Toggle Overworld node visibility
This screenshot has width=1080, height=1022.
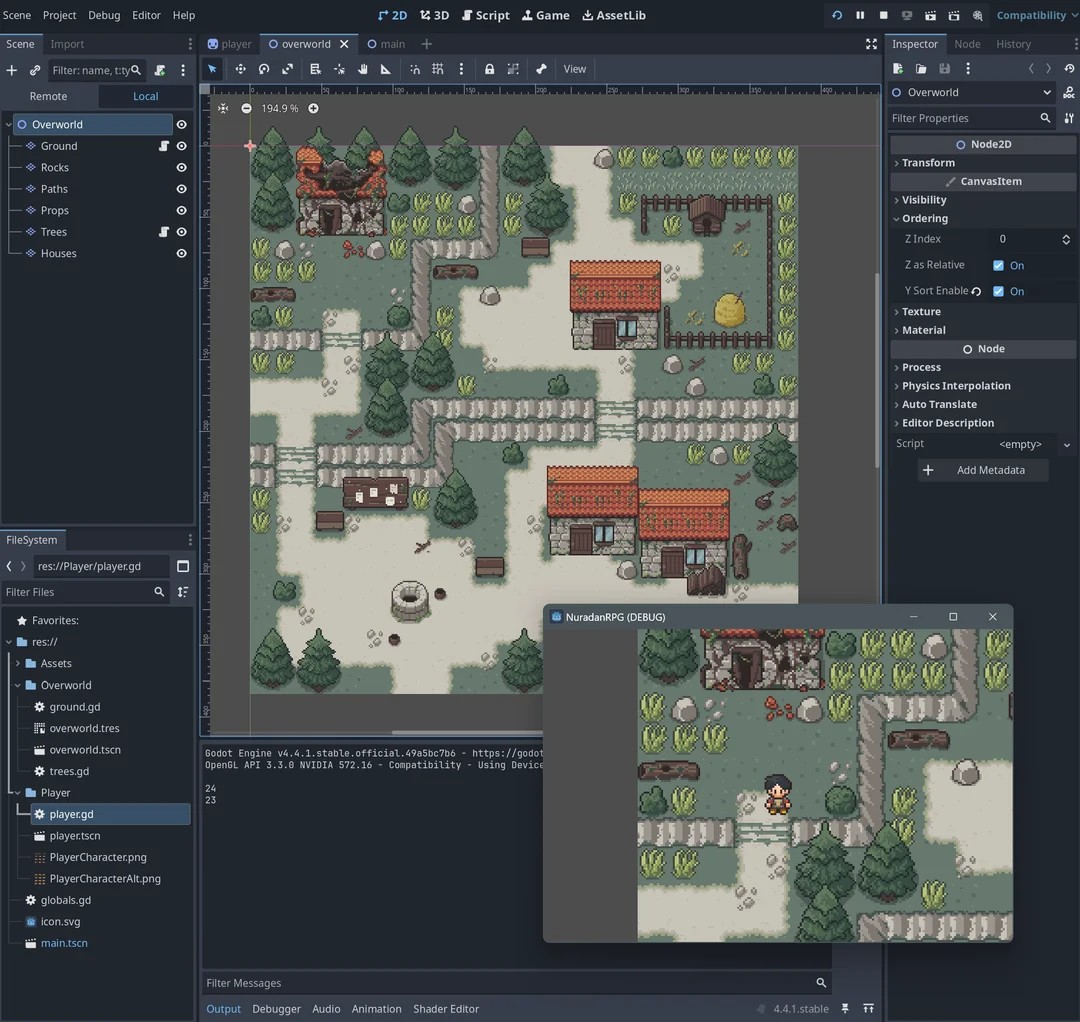click(182, 125)
